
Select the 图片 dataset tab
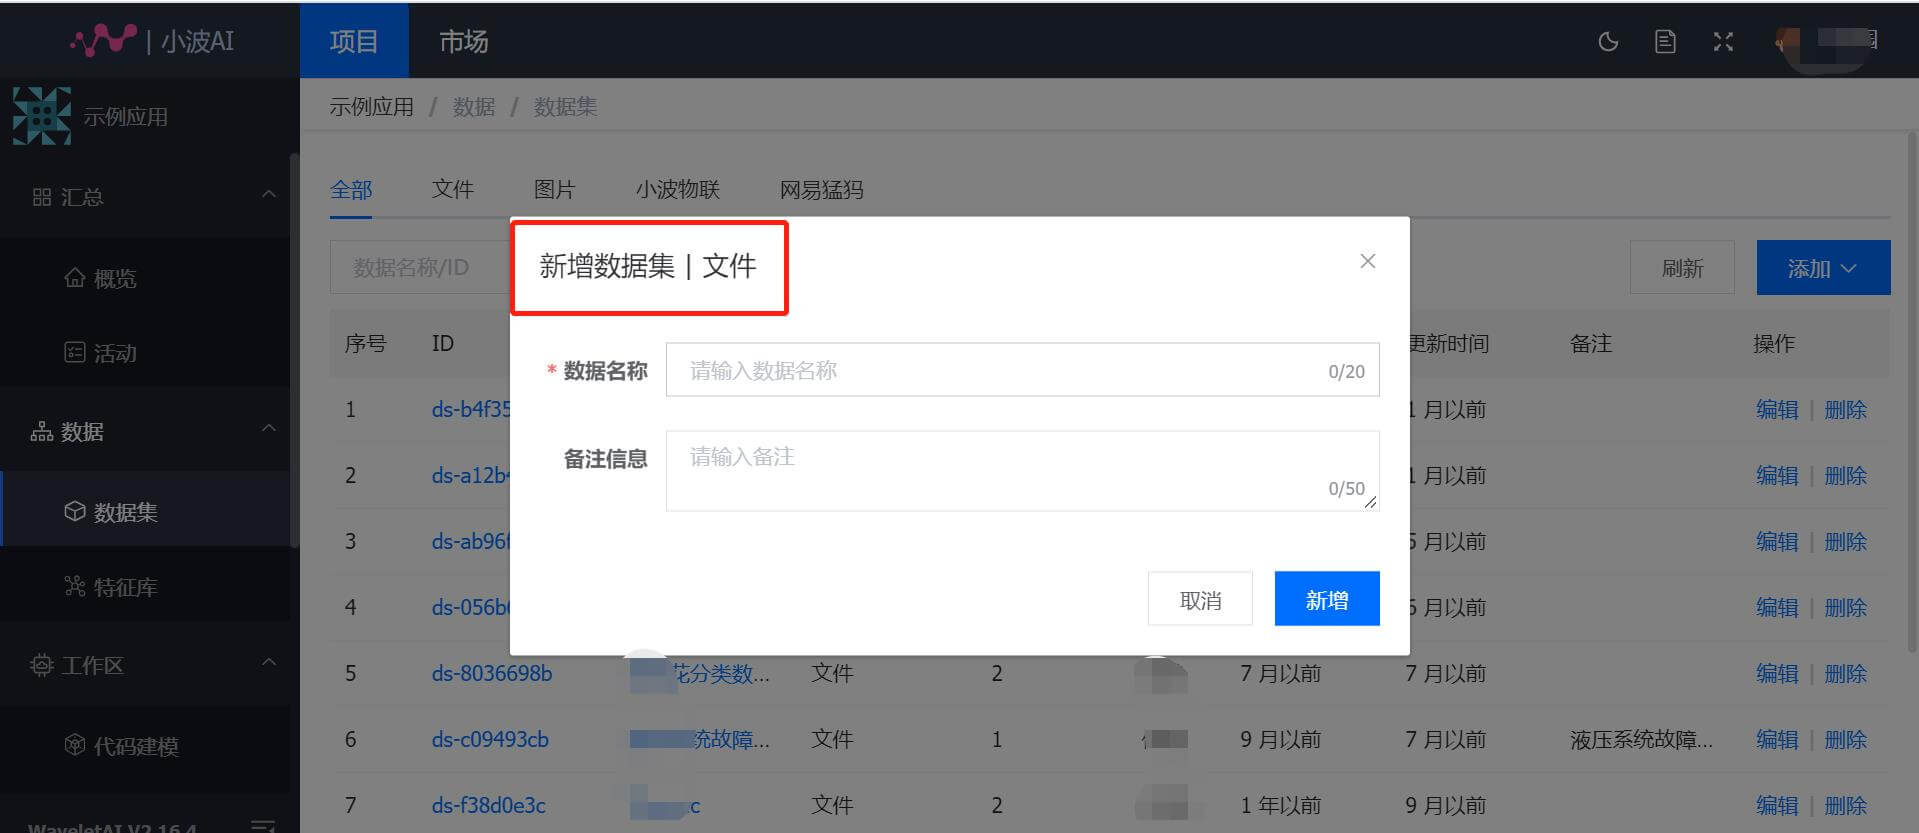(555, 189)
